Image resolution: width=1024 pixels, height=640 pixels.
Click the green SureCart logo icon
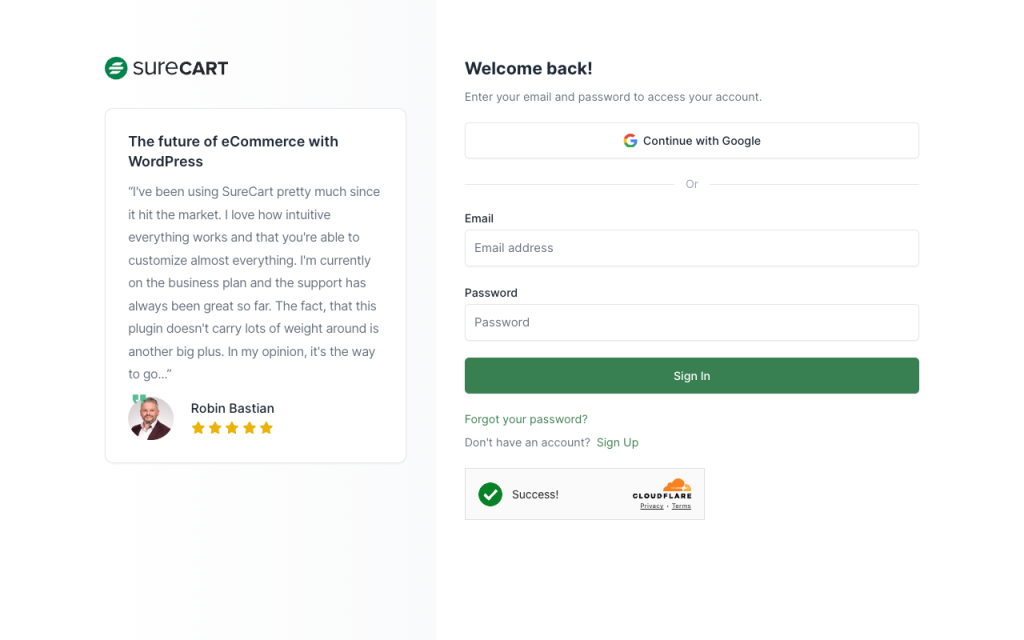coord(116,68)
